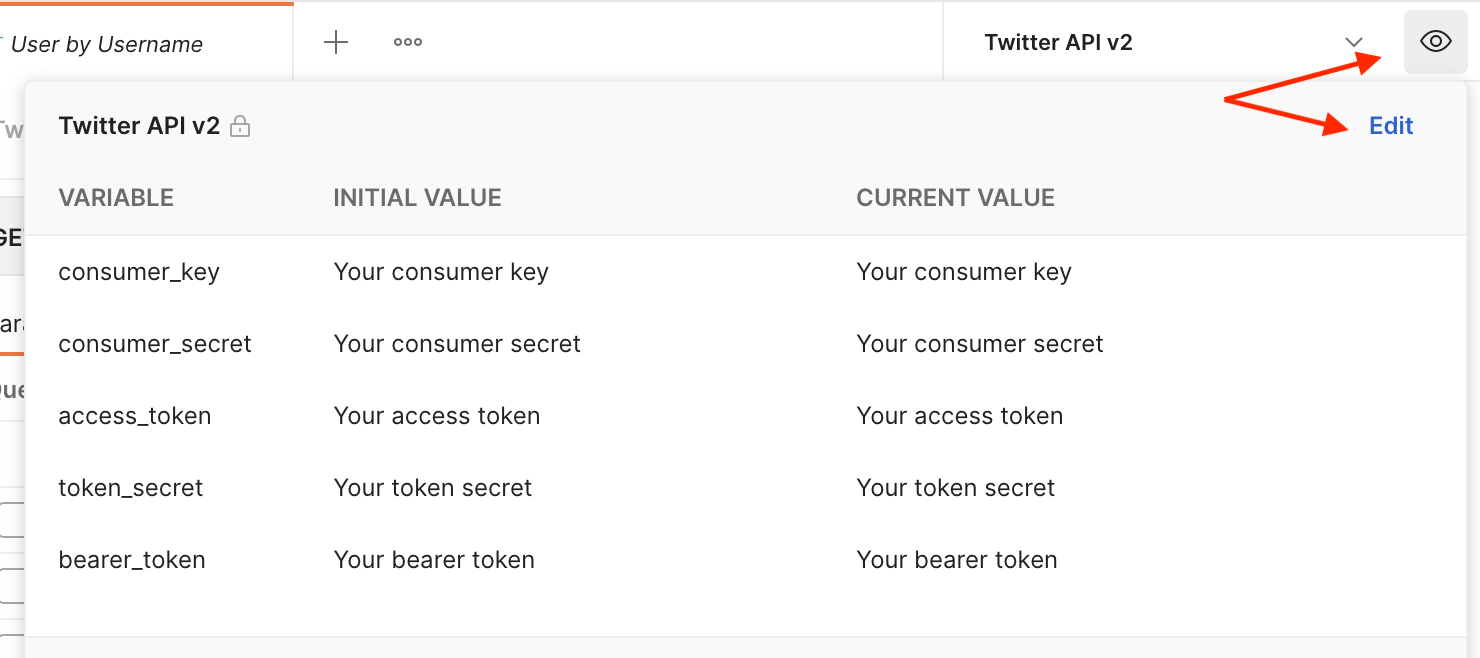
Task: Click the lock icon beside Twitter API v2
Action: 240,127
